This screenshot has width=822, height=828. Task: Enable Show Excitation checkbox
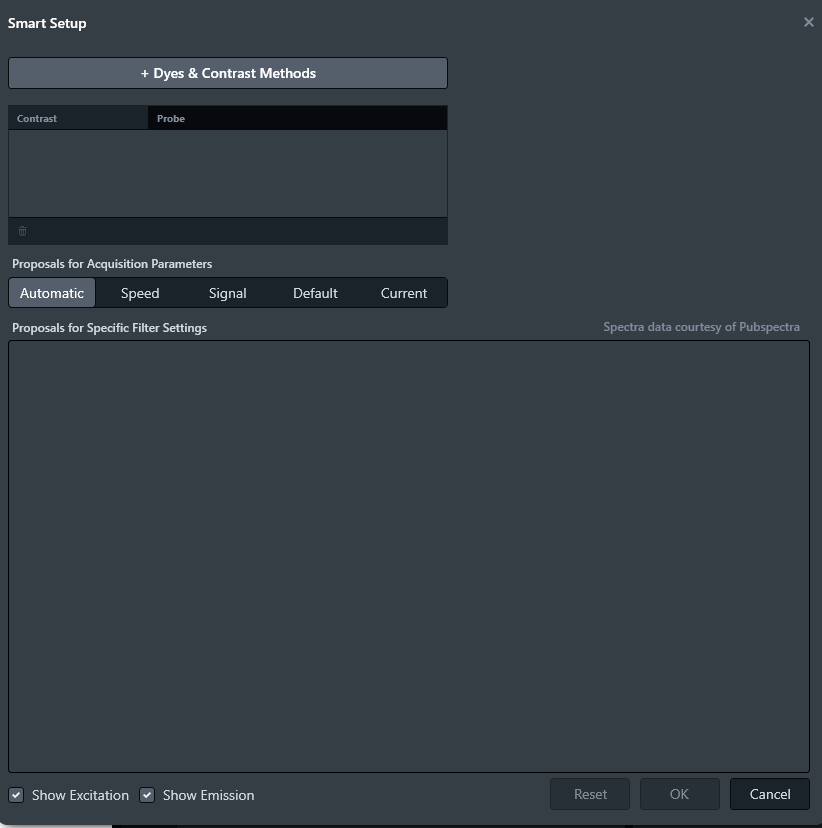16,795
